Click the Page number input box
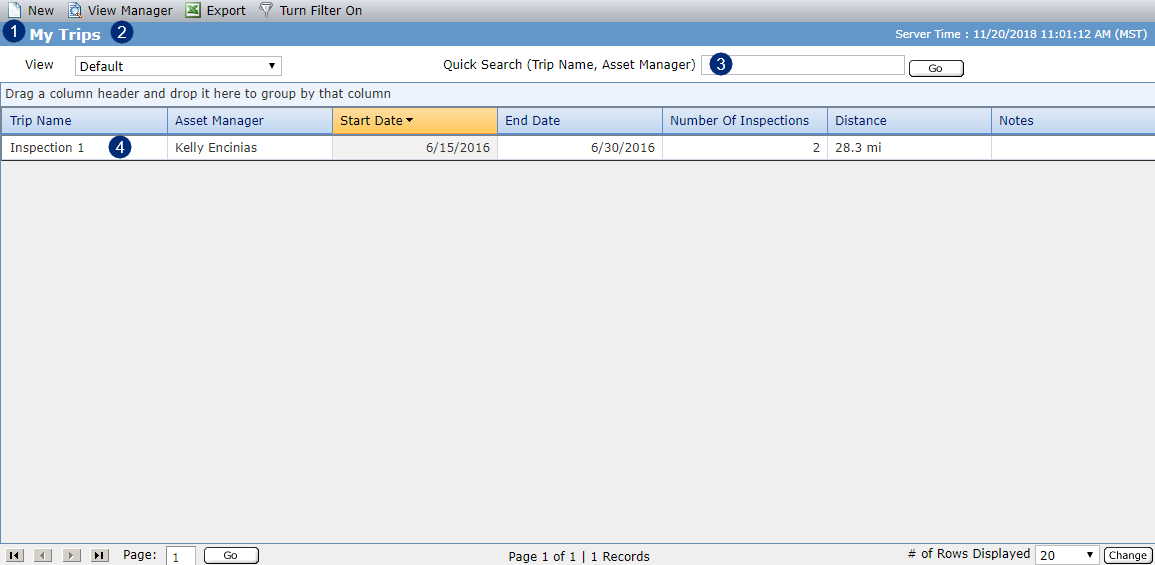 181,556
